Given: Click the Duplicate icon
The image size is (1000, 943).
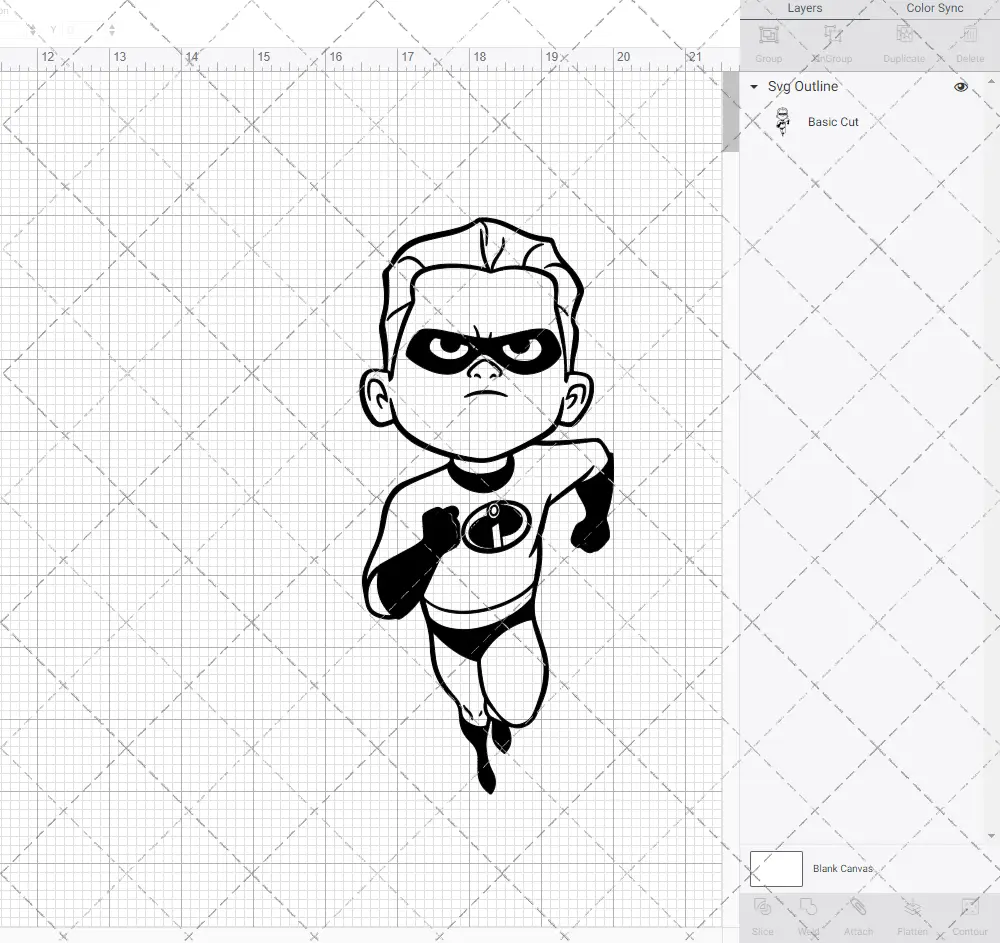Looking at the screenshot, I should (x=903, y=42).
